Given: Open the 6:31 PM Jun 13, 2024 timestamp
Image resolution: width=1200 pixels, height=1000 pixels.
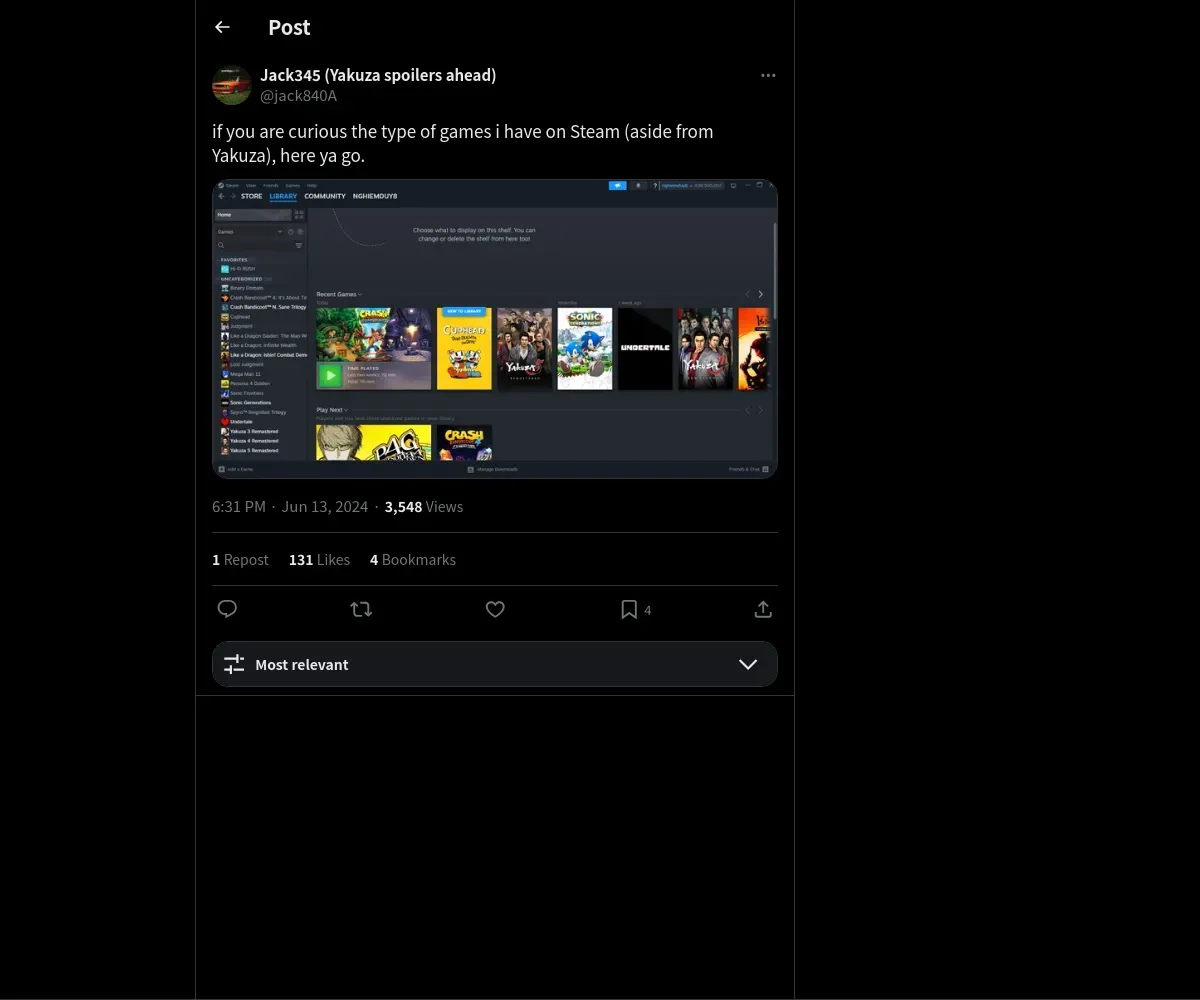Looking at the screenshot, I should (290, 507).
